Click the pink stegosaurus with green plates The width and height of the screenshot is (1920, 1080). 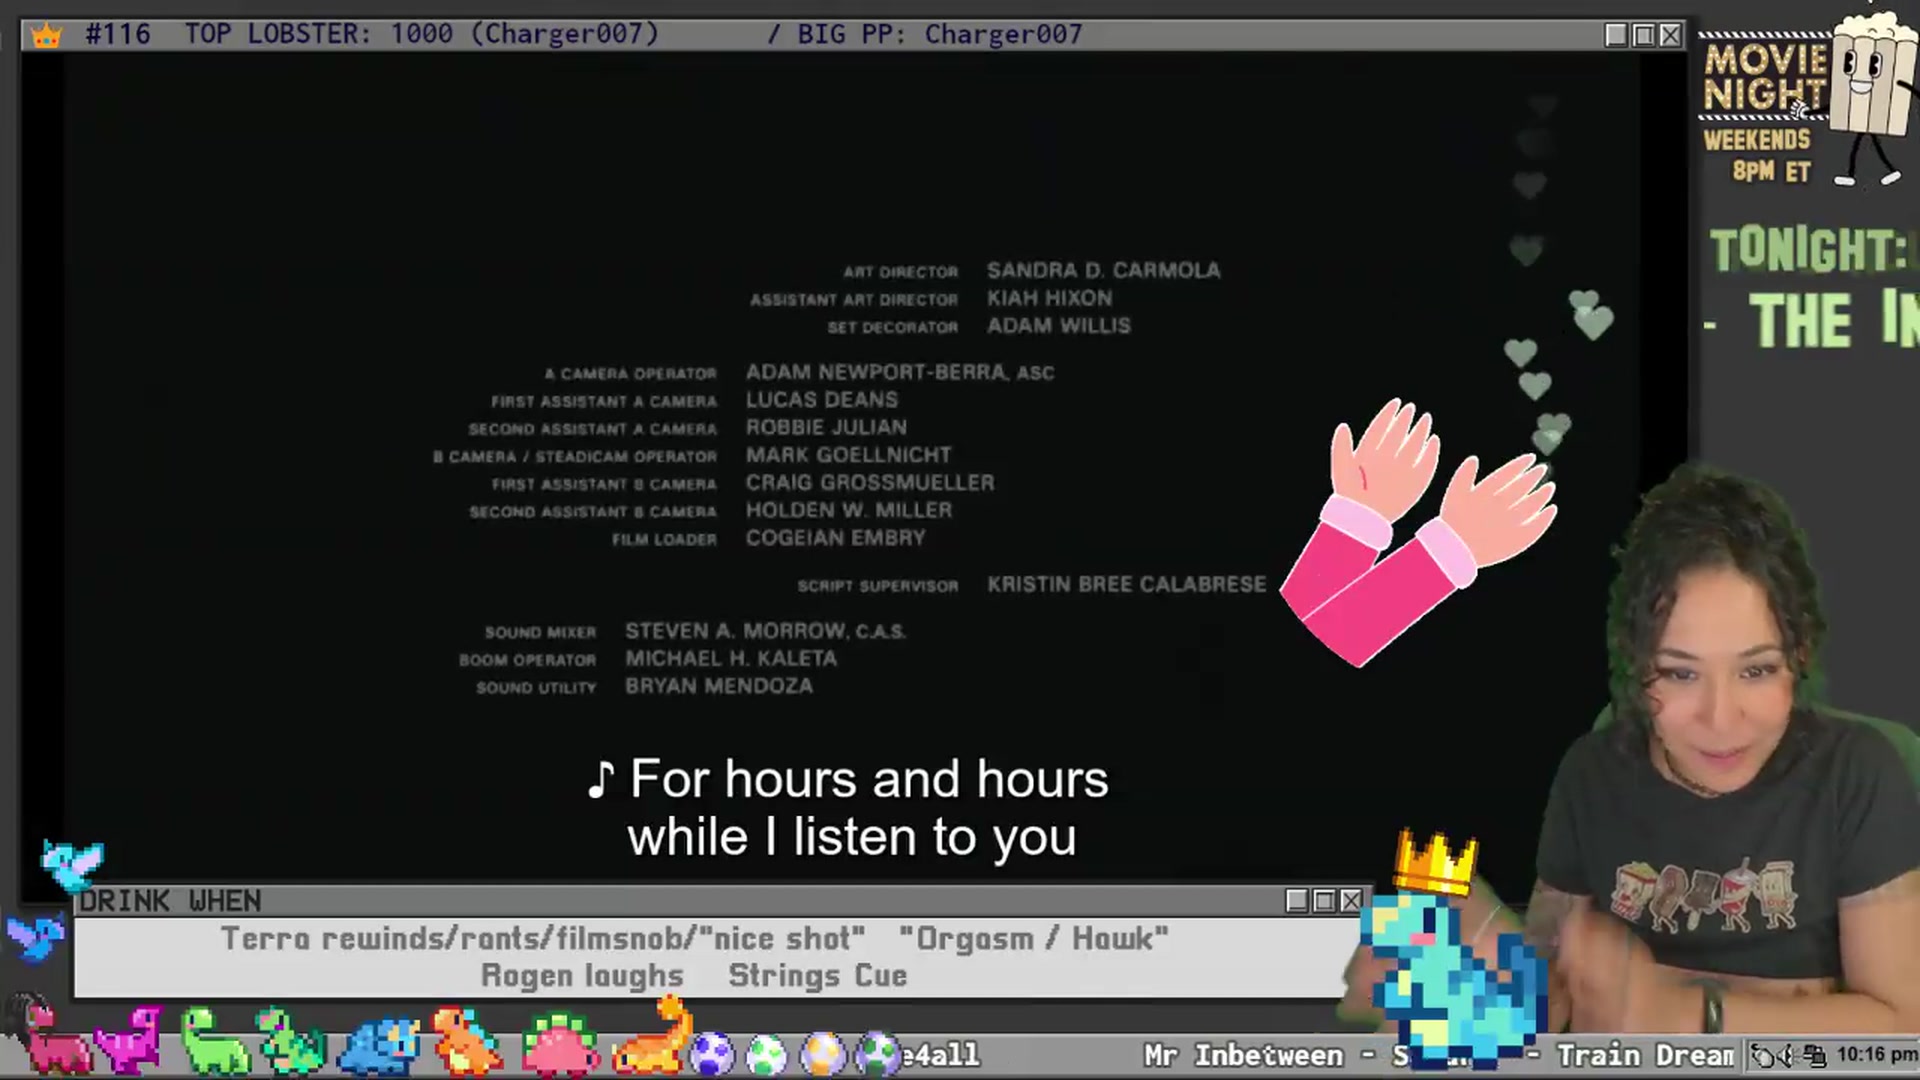click(x=560, y=1046)
